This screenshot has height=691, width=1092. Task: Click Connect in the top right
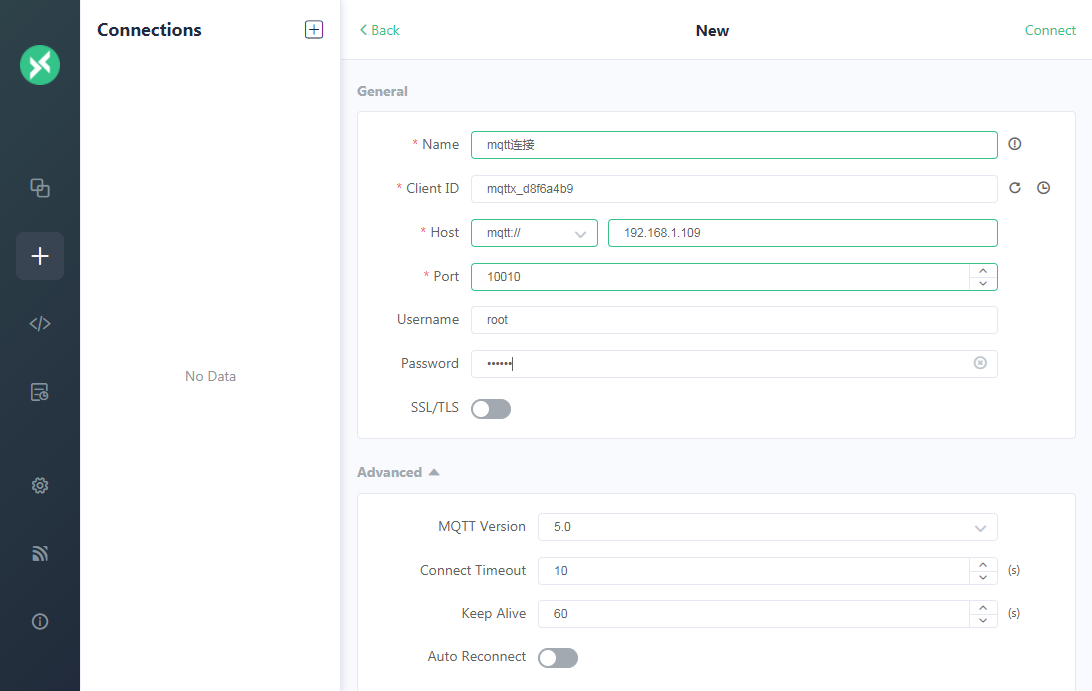pos(1050,30)
